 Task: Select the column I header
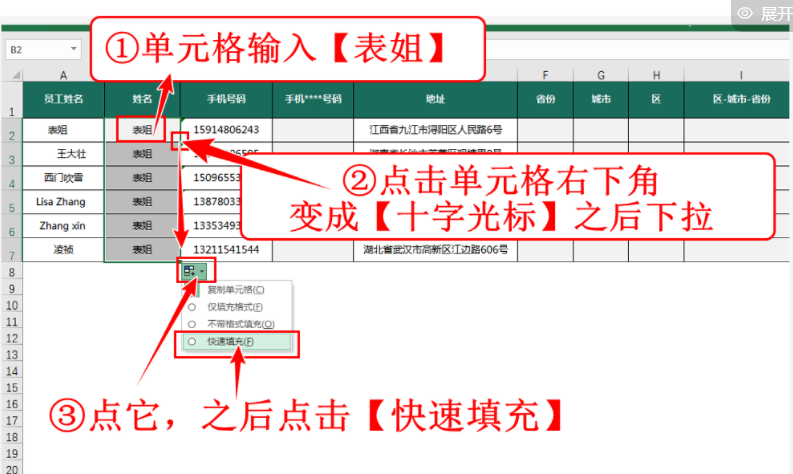pos(740,75)
